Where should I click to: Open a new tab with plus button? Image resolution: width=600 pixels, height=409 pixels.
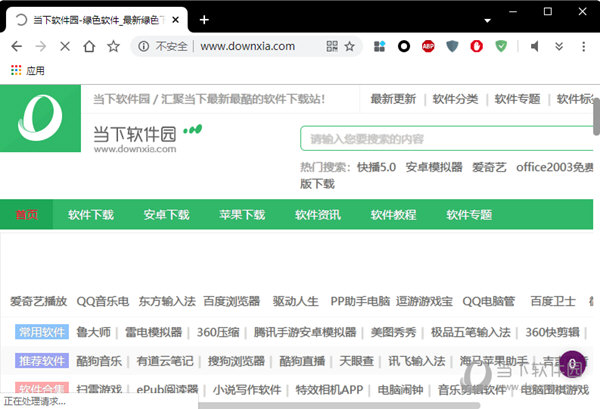(x=204, y=20)
